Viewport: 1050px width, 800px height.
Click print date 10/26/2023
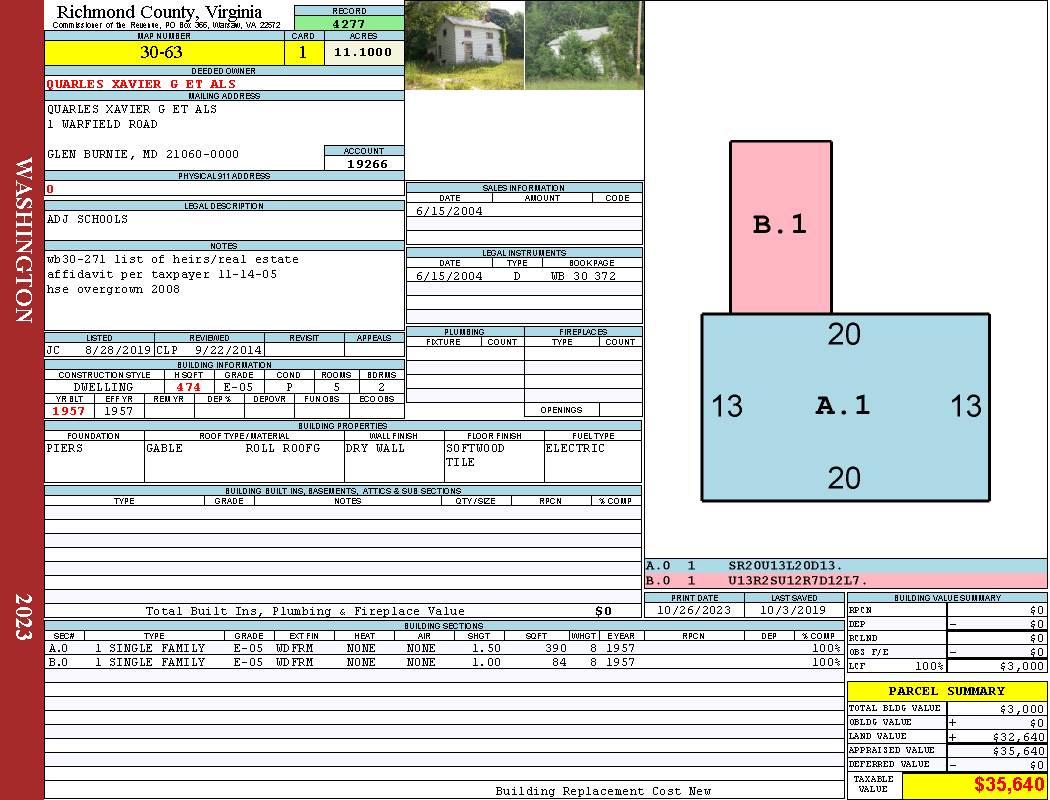click(694, 611)
